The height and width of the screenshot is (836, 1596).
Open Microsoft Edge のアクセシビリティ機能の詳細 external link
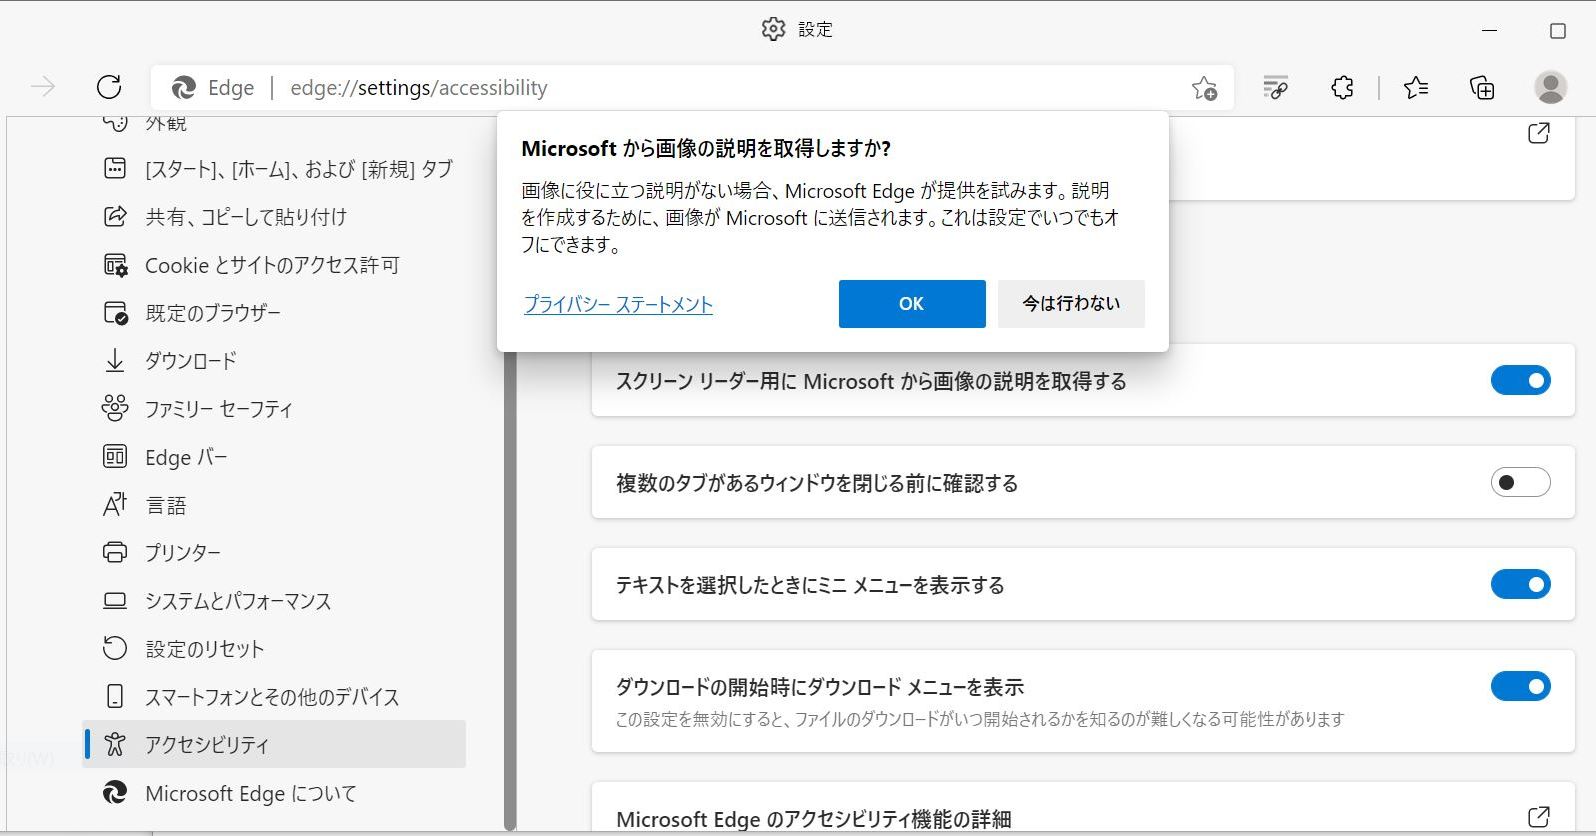click(1539, 816)
